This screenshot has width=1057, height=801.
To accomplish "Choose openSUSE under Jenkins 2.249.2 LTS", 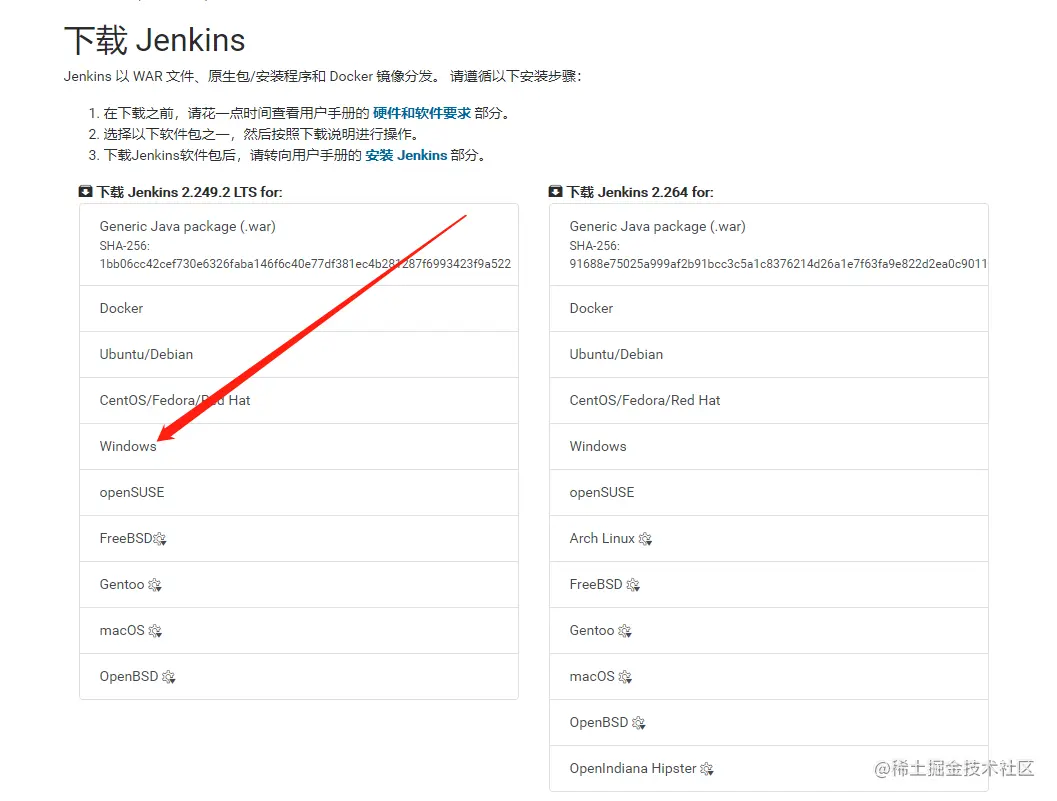I will (x=299, y=492).
